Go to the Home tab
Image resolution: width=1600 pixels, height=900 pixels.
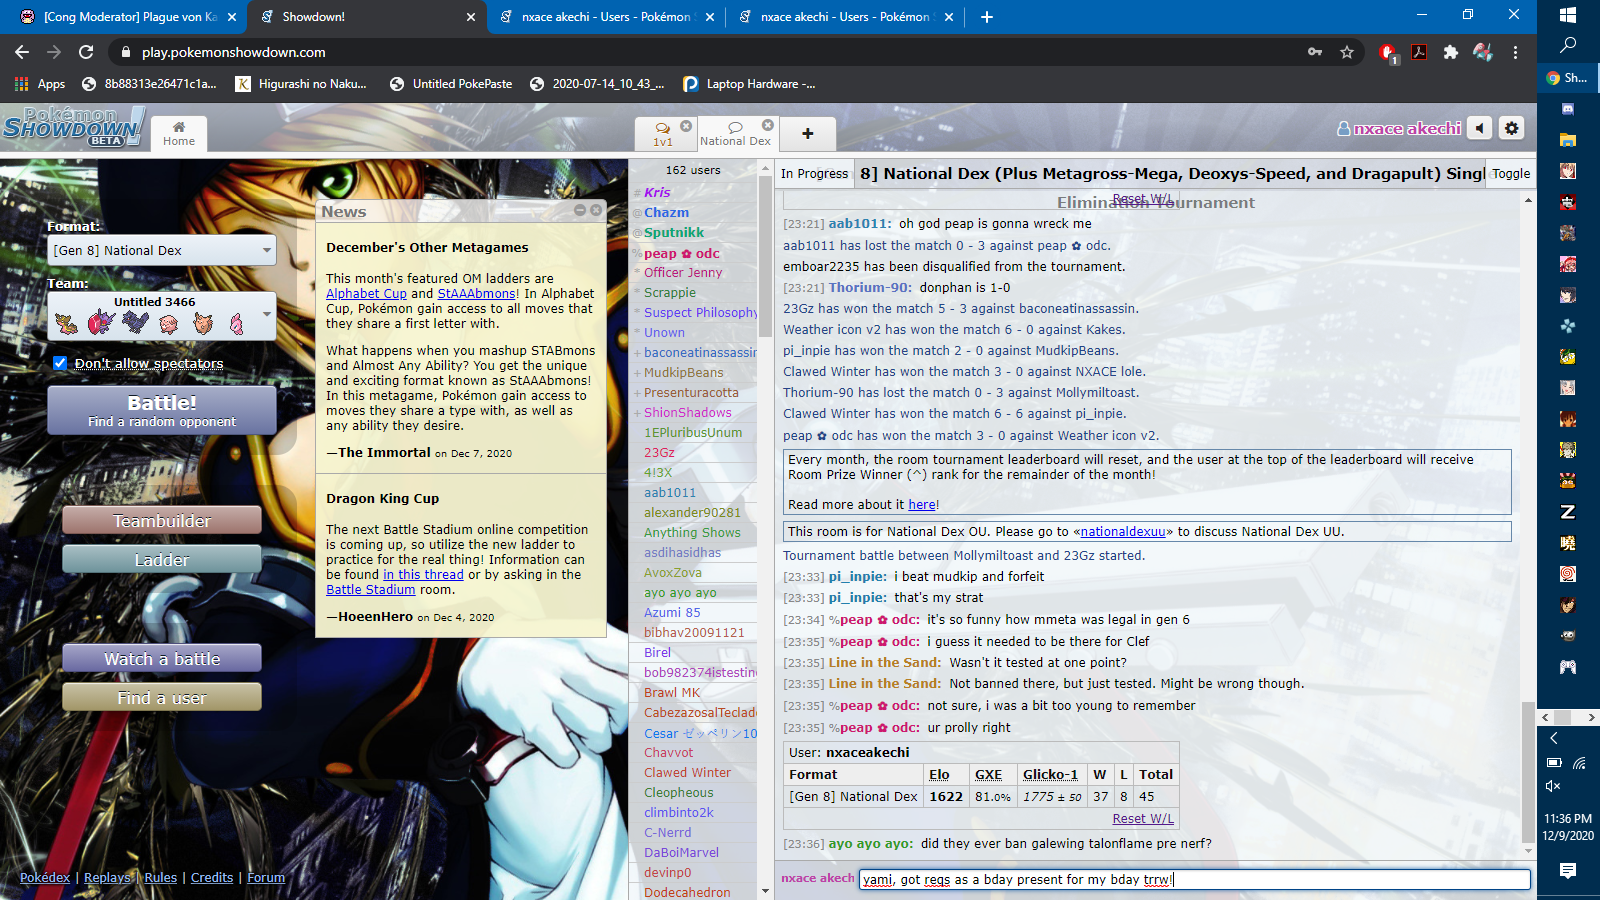tap(179, 134)
